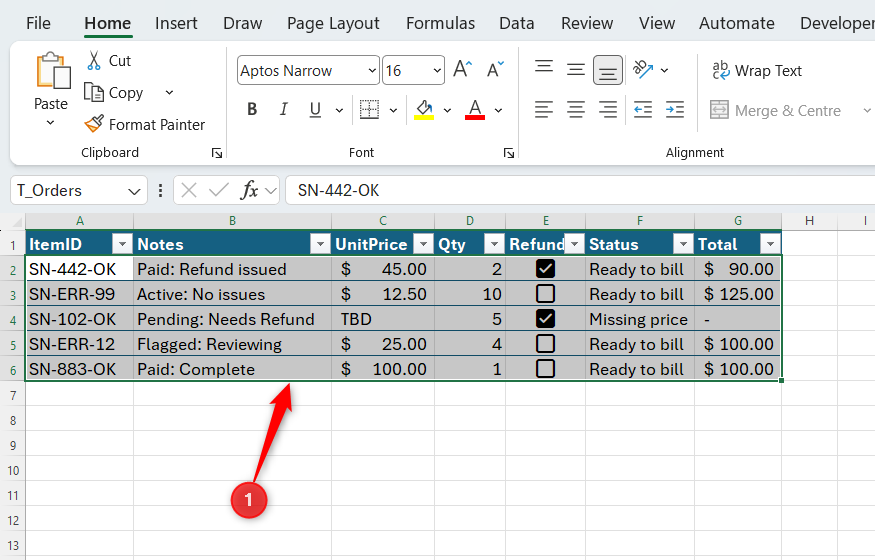This screenshot has width=875, height=560.
Task: Toggle Refund checkbox for SN-442-OK row
Action: click(x=545, y=269)
